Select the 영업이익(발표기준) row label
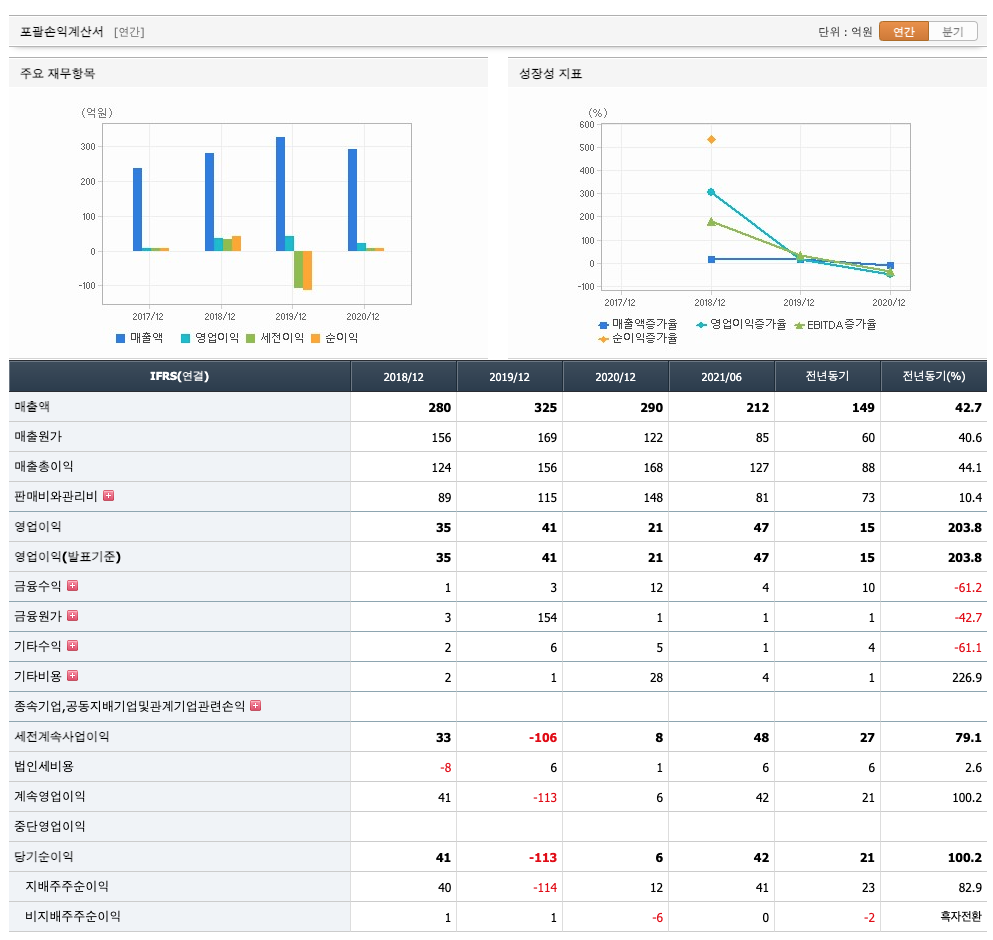 [x=67, y=556]
